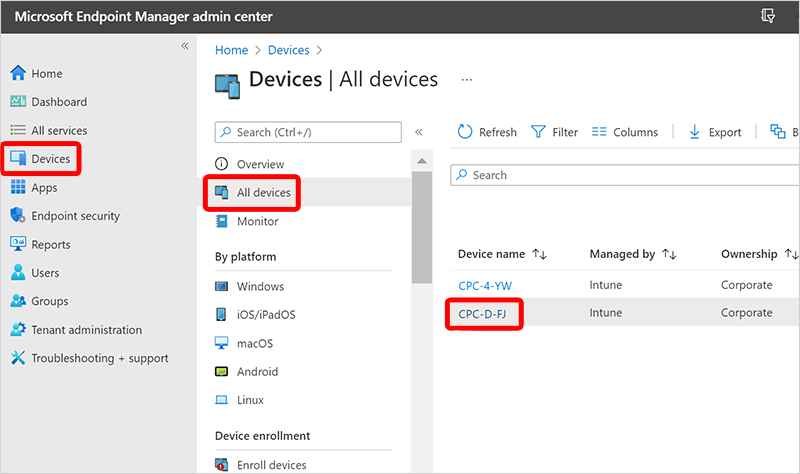Sort by Device name column arrows
800x474 pixels.
(539, 255)
